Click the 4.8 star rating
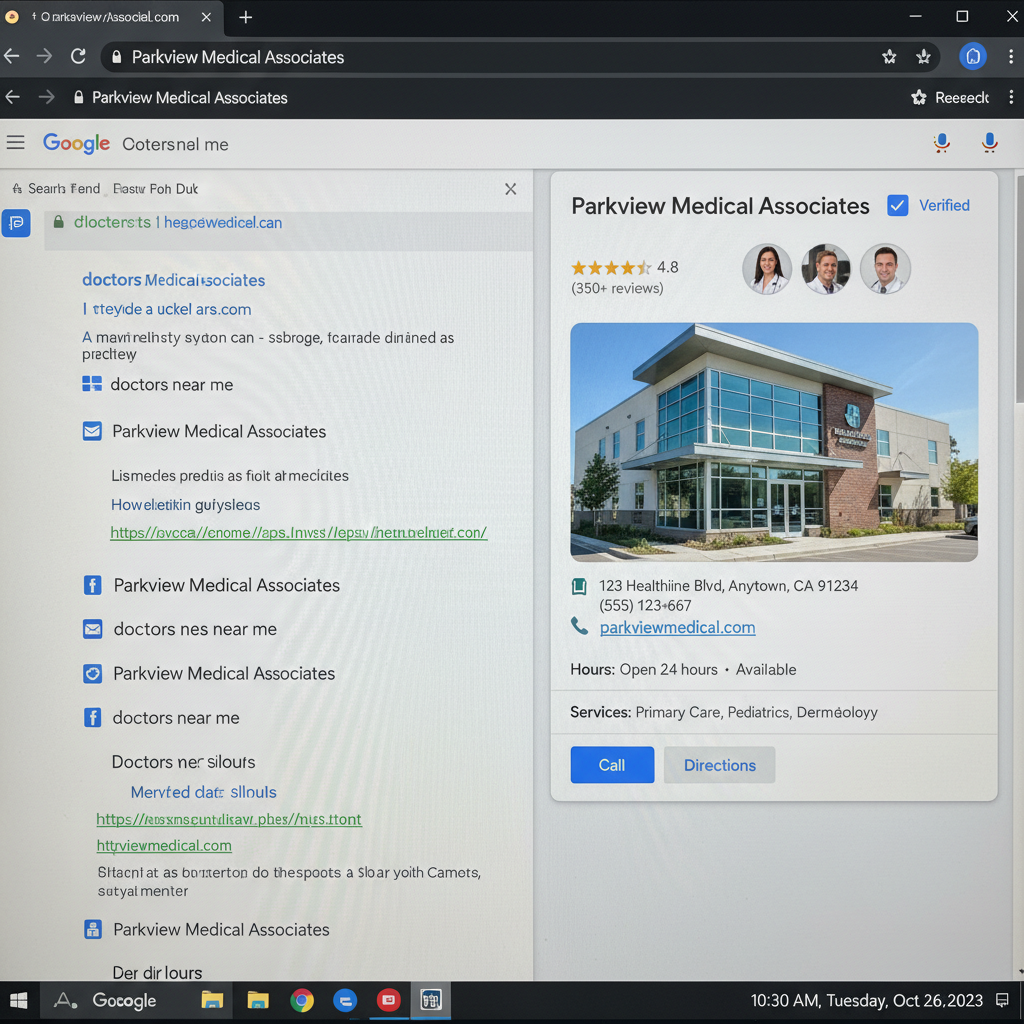This screenshot has height=1024, width=1024. [x=625, y=268]
